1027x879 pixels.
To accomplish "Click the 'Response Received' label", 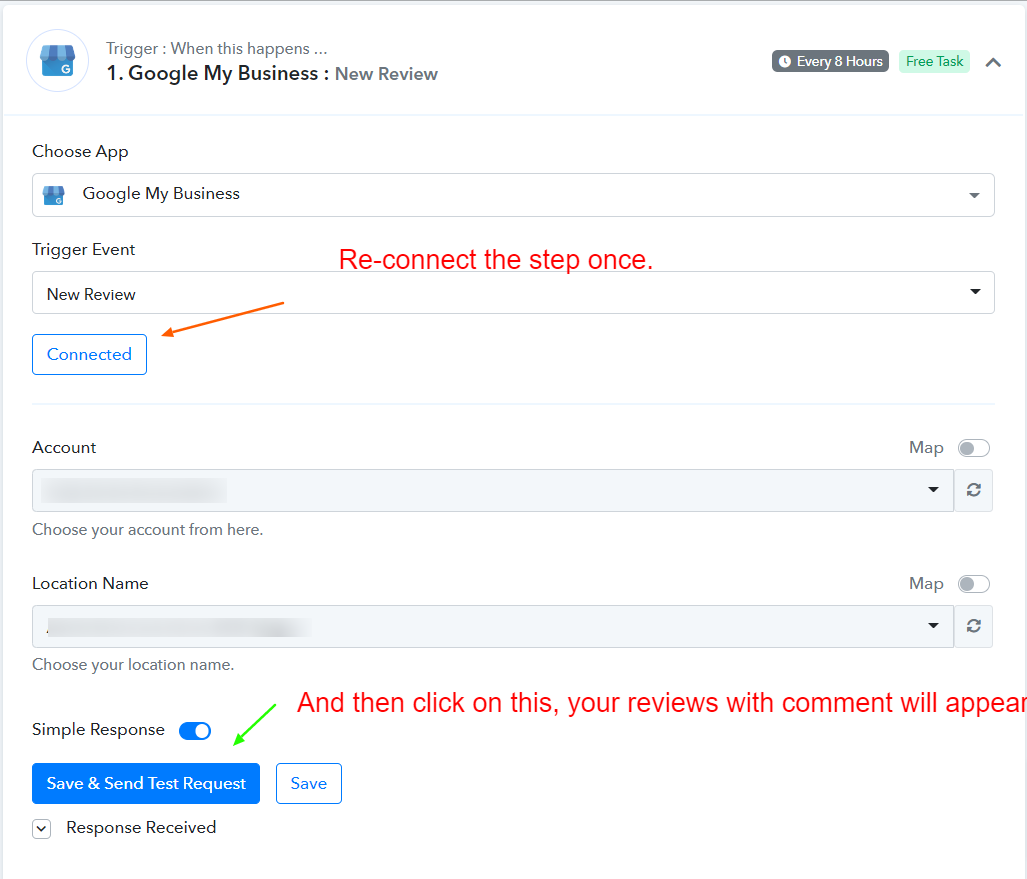I will pos(141,827).
